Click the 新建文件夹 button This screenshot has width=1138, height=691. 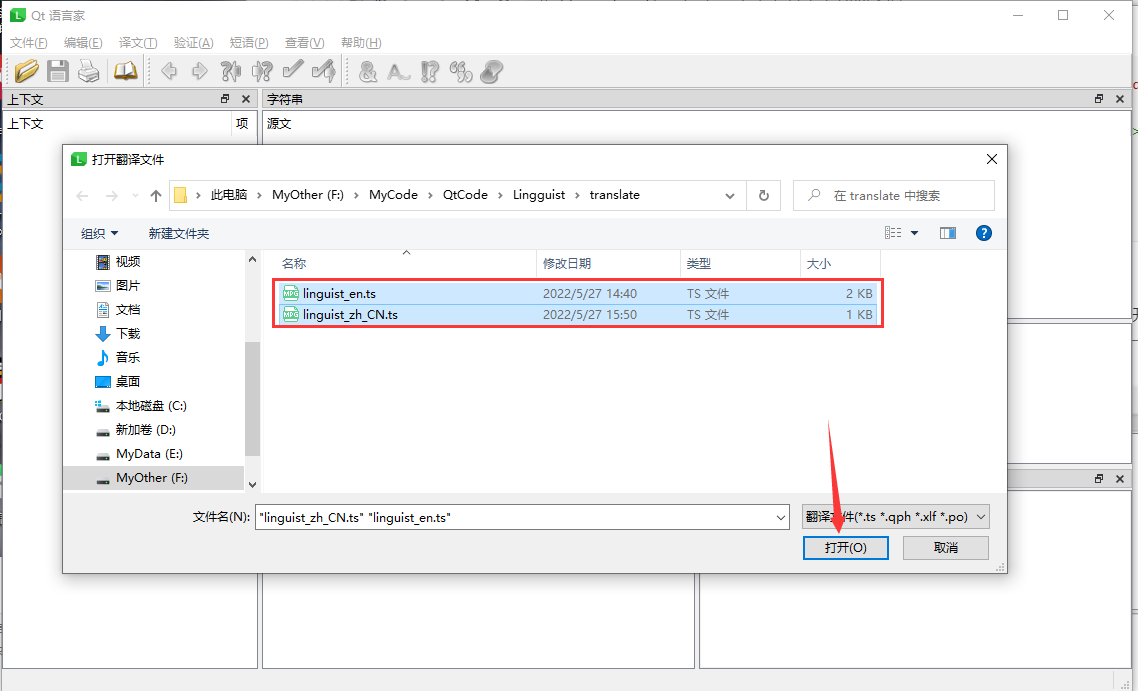pyautogui.click(x=179, y=233)
